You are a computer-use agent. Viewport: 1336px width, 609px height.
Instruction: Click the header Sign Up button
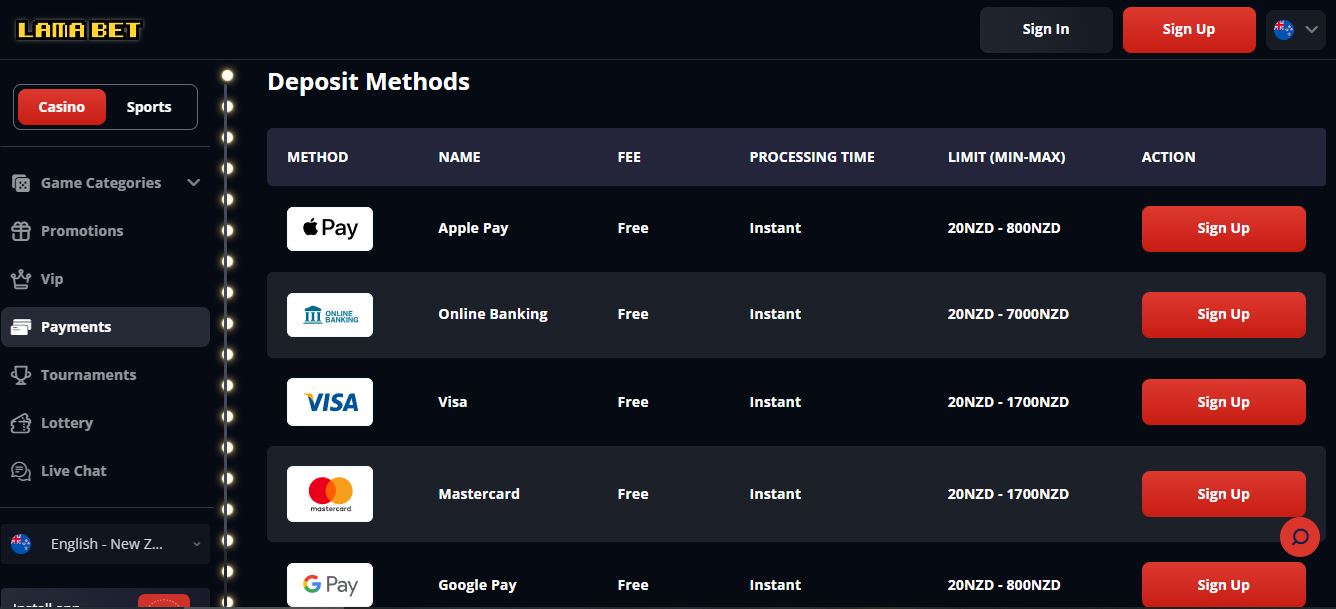(1189, 30)
